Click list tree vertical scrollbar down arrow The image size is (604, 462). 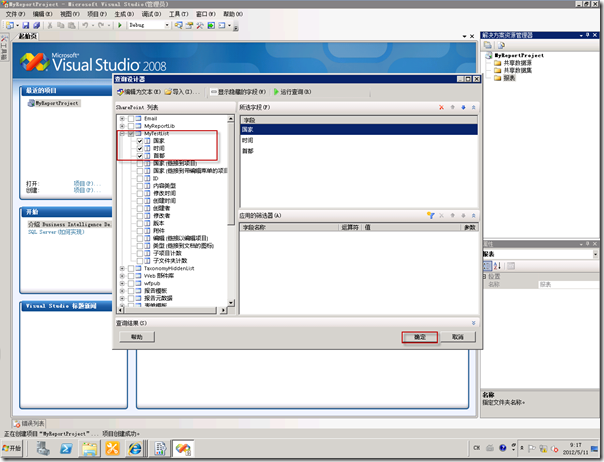[x=231, y=303]
